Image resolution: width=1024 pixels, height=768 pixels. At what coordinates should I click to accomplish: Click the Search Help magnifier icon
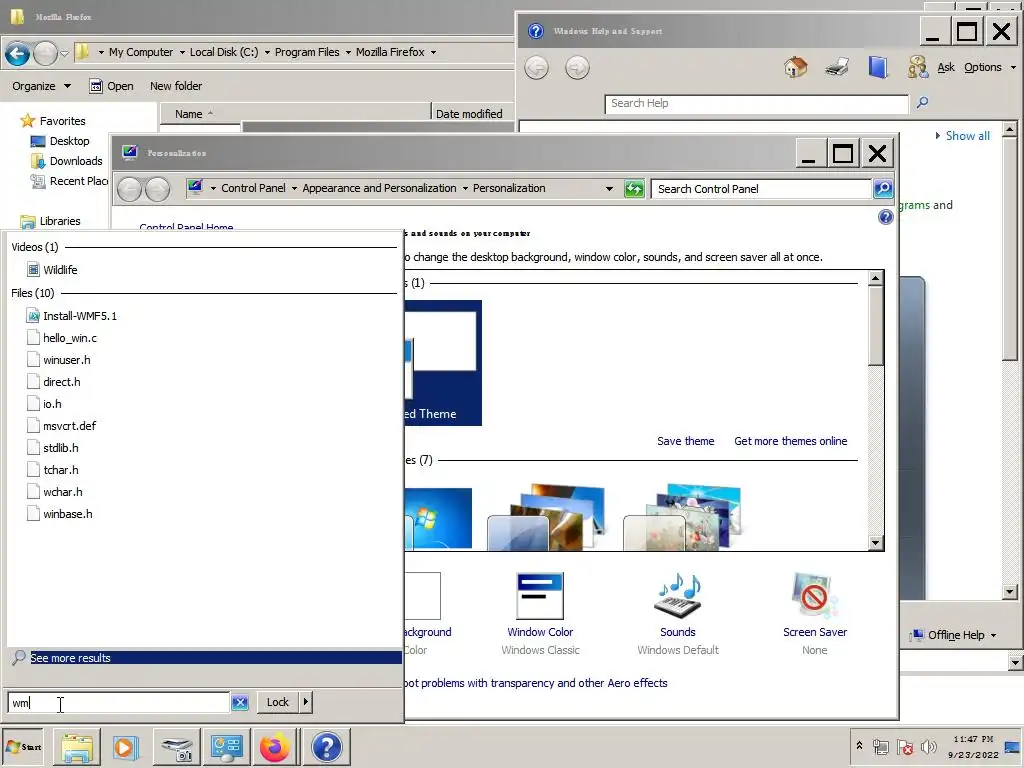click(922, 103)
